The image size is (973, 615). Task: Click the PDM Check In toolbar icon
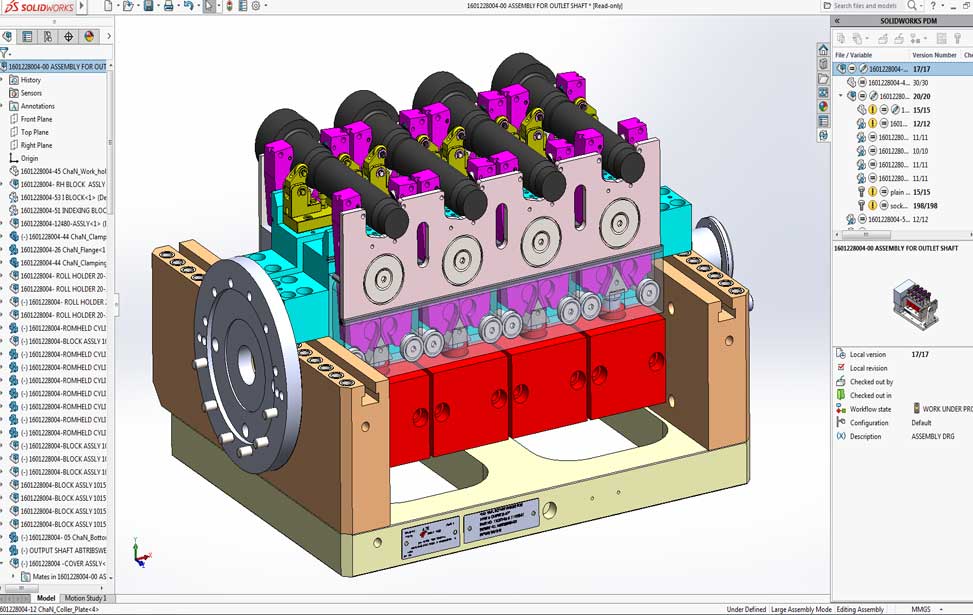coord(899,38)
